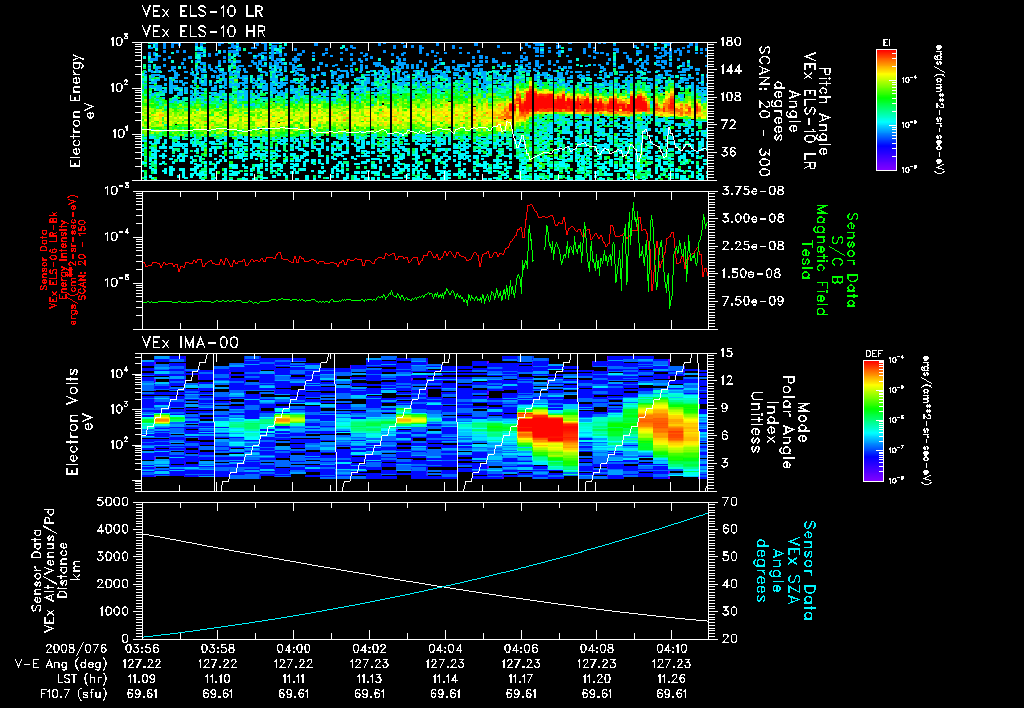Image resolution: width=1024 pixels, height=708 pixels.
Task: Select the VEx ELS-10 LR title
Action: point(203,12)
